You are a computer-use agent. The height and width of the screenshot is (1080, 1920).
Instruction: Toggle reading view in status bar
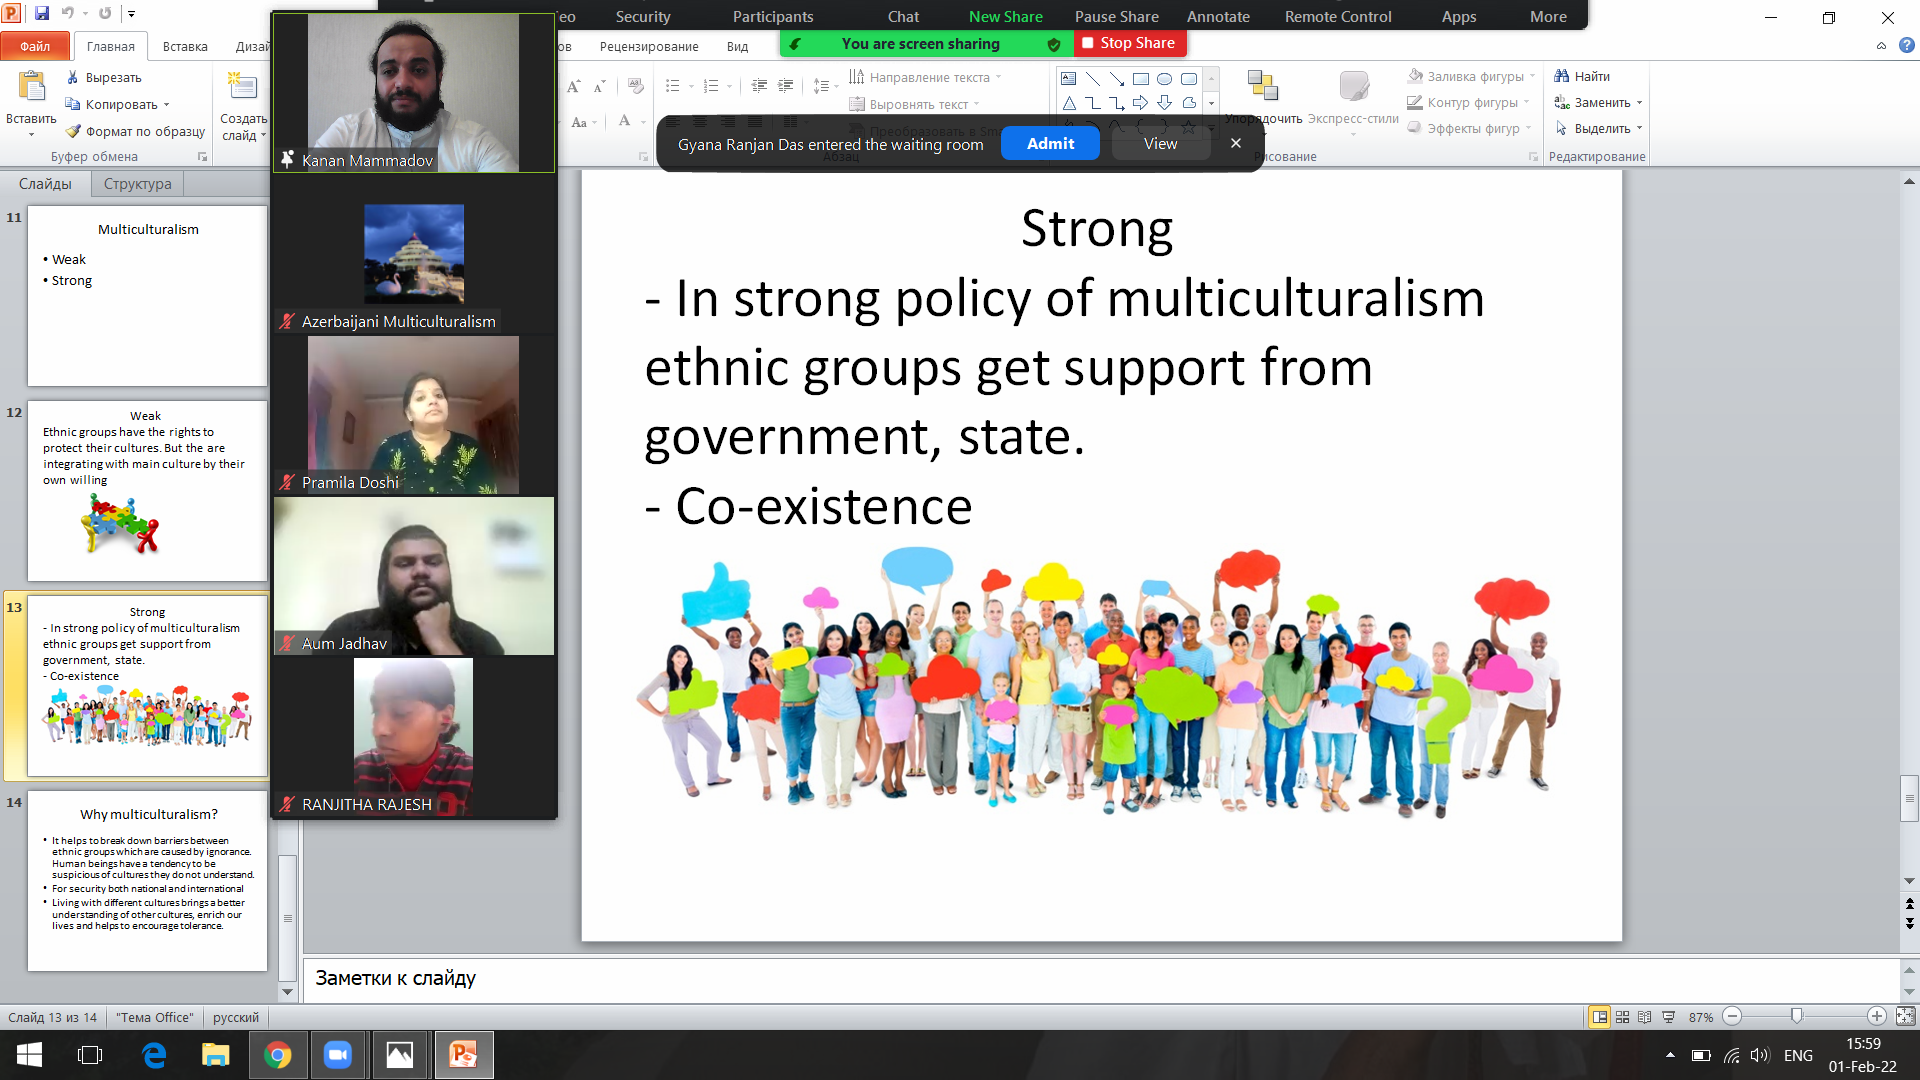click(x=1645, y=1017)
